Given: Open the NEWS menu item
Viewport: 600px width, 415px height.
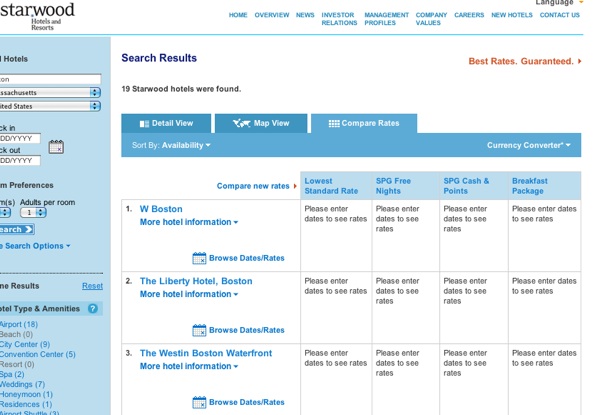Looking at the screenshot, I should click(305, 15).
